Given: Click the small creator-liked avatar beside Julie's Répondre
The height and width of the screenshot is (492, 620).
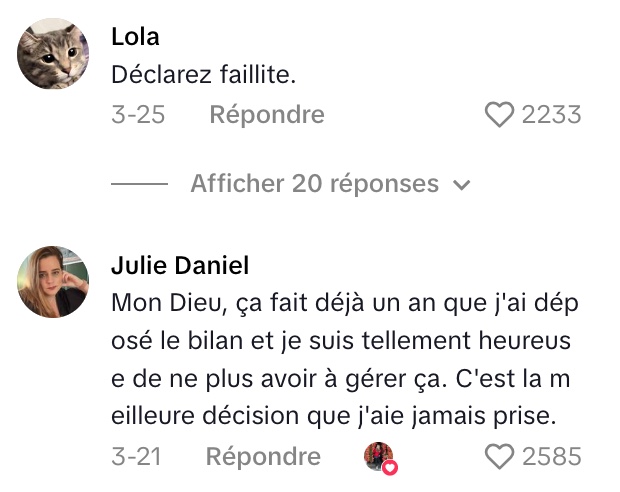Looking at the screenshot, I should tap(379, 457).
